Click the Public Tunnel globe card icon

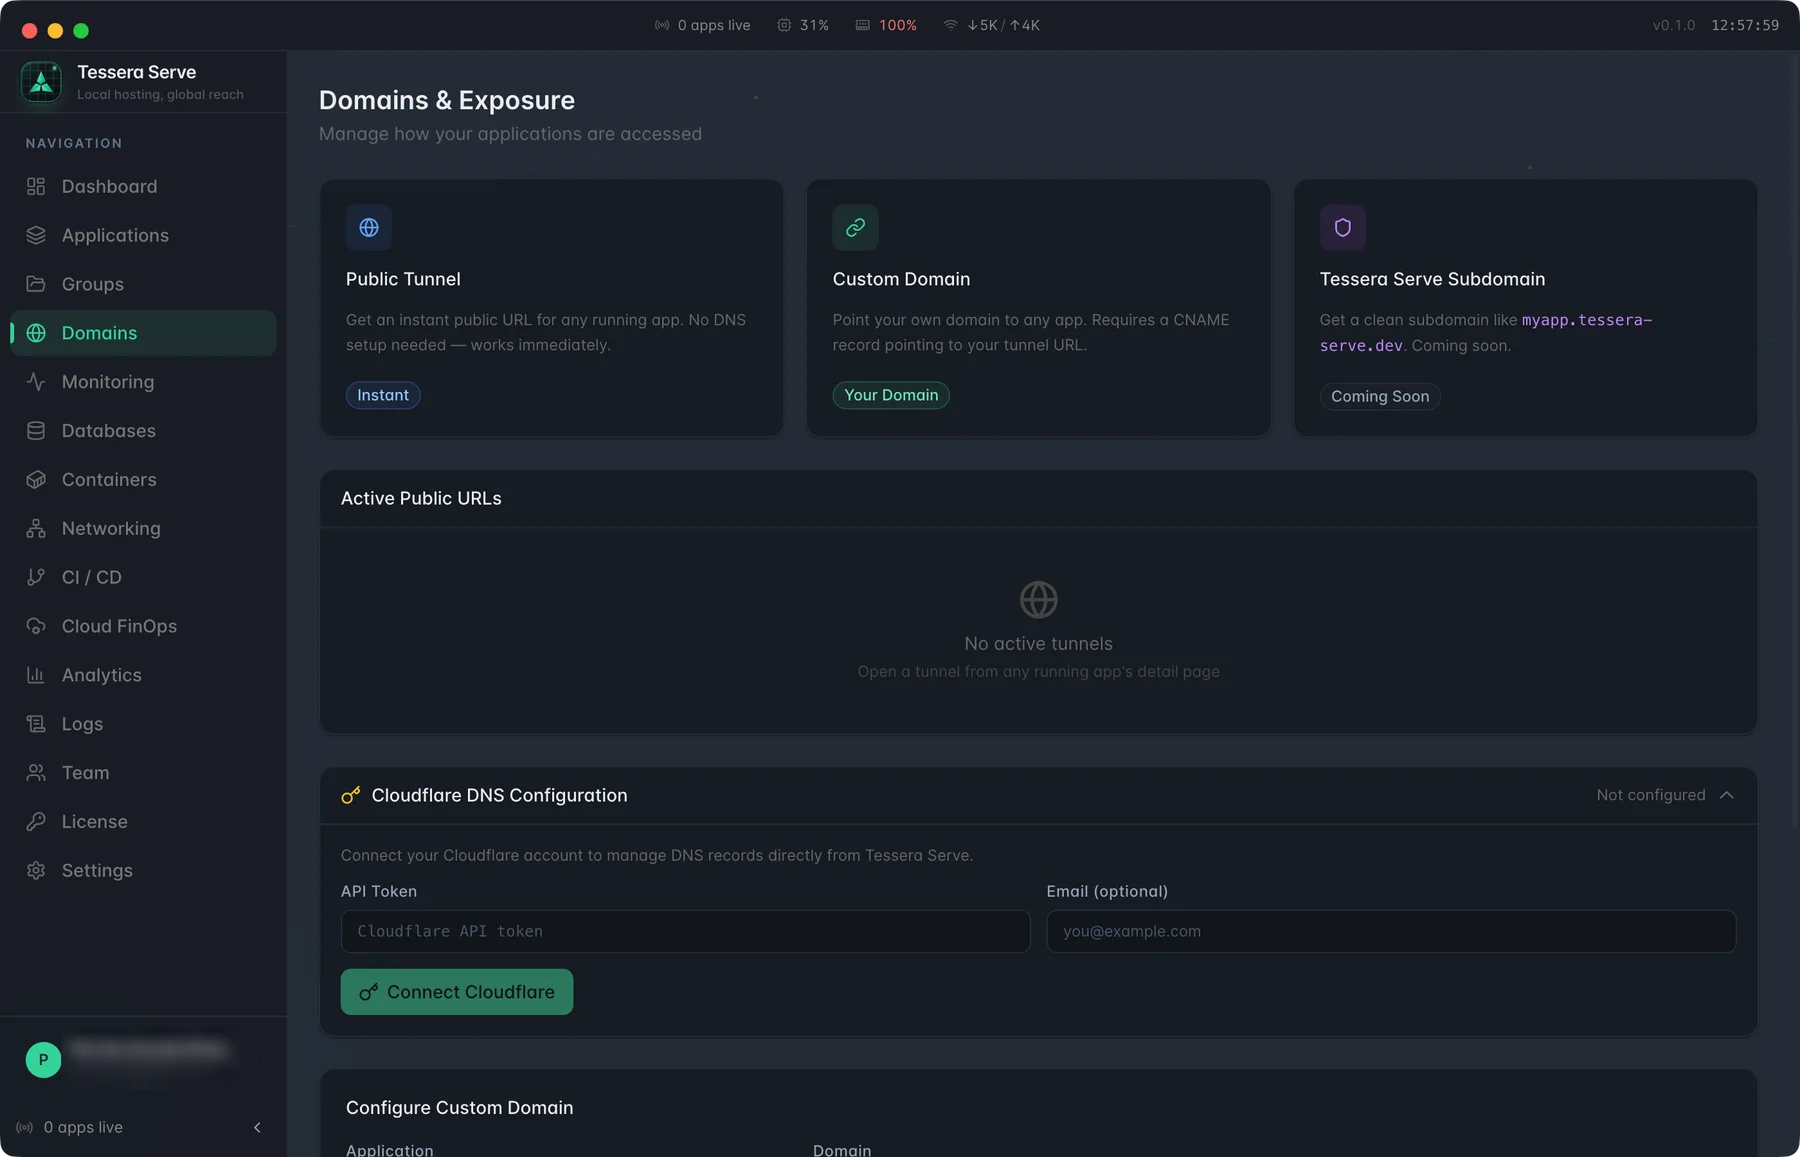click(x=369, y=228)
